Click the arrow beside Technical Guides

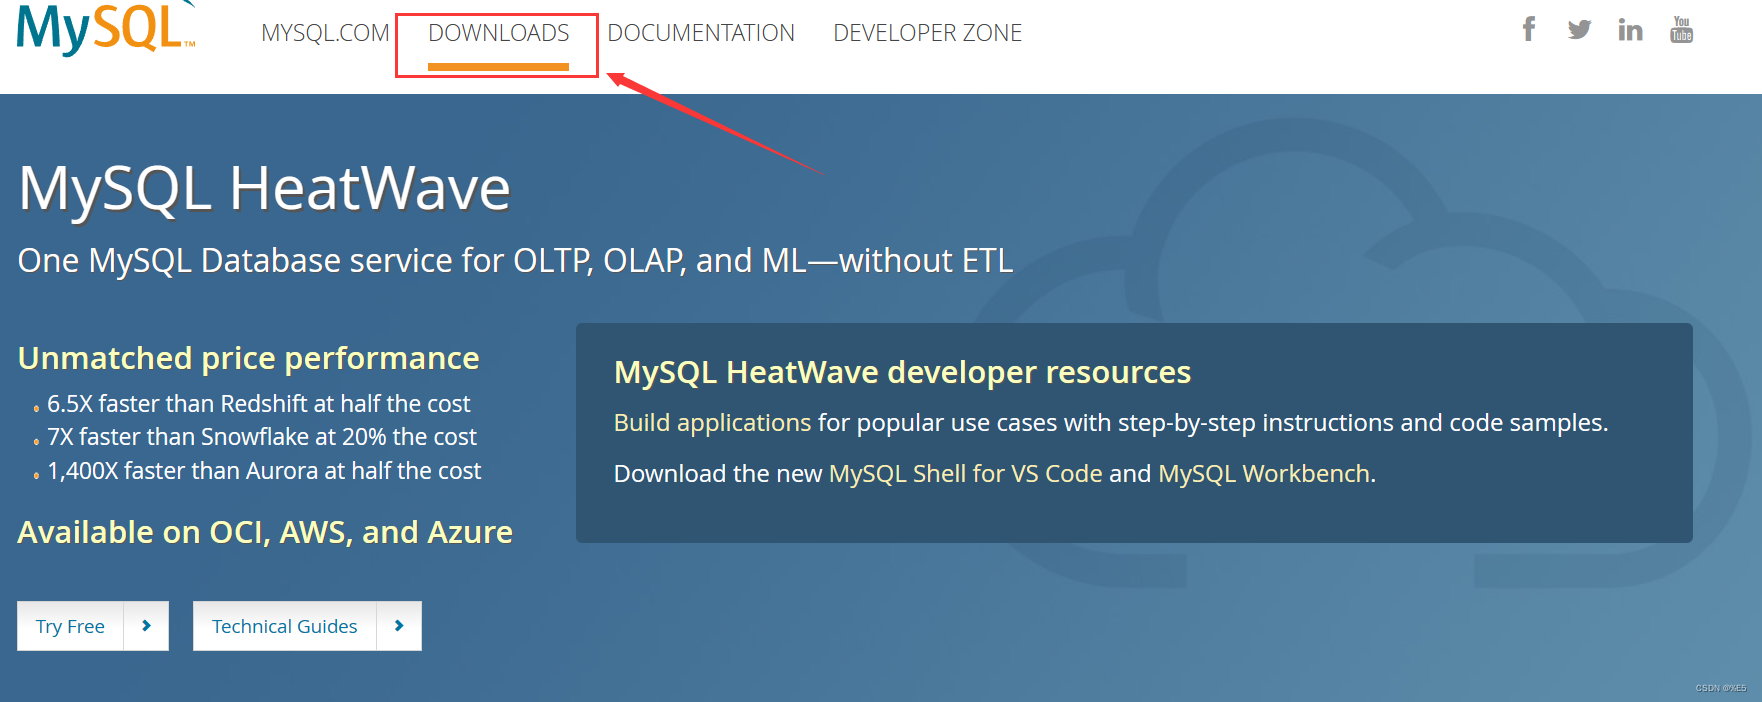(x=399, y=626)
